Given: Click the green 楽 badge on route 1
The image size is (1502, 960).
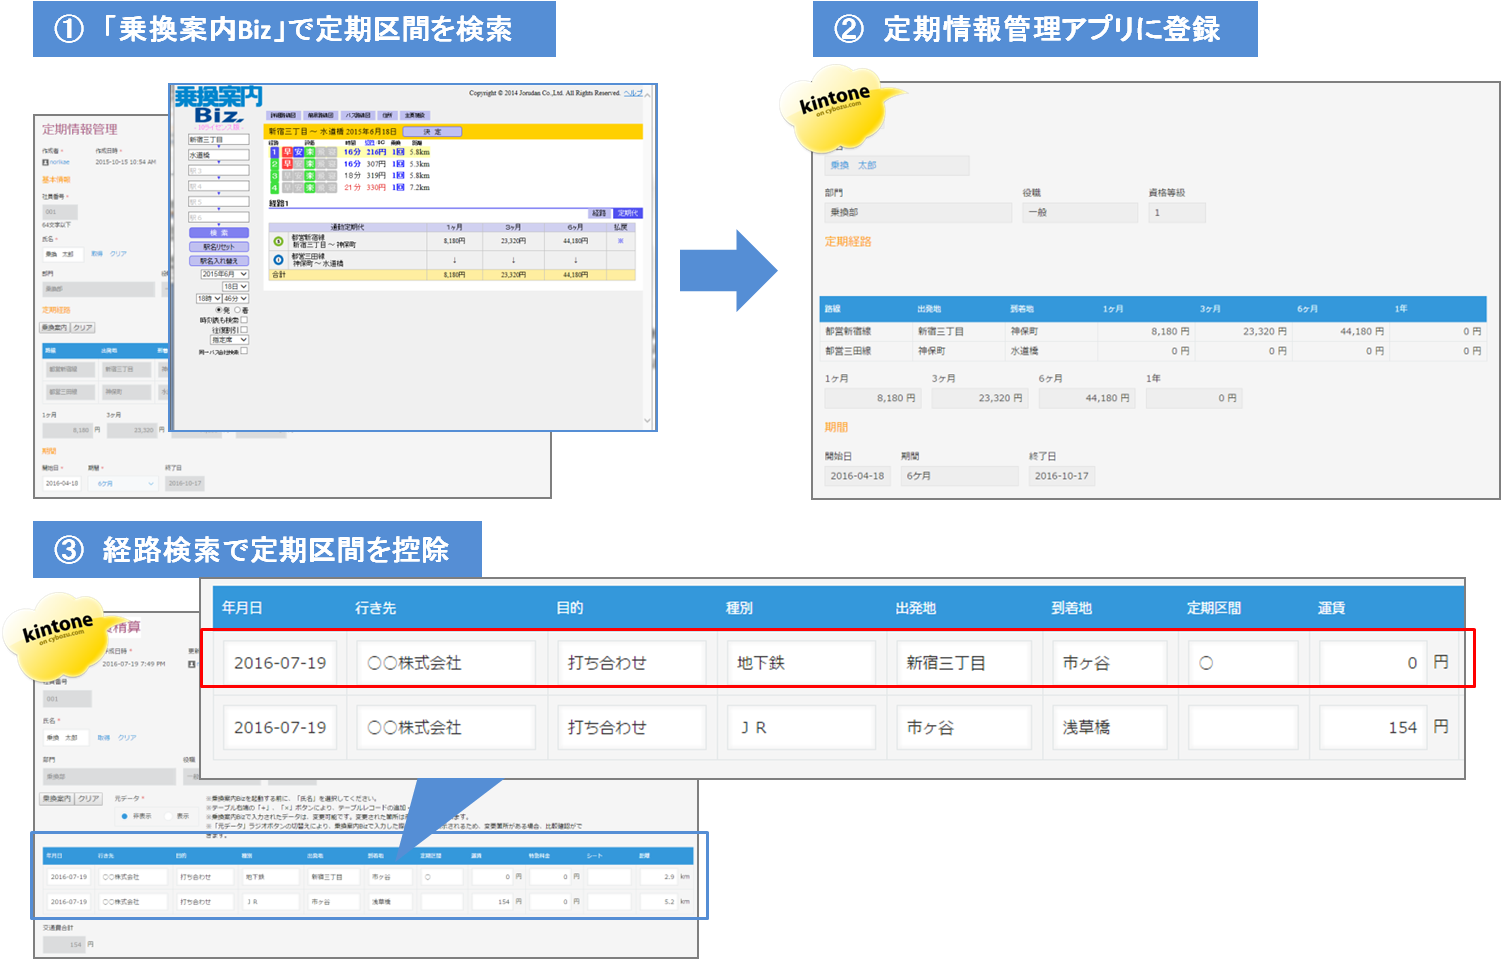Looking at the screenshot, I should [x=310, y=152].
